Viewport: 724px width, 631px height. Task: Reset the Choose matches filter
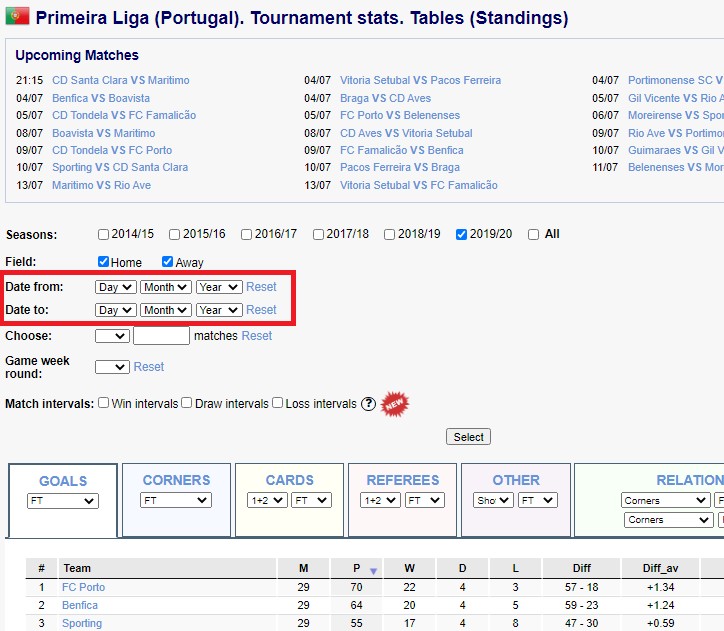257,336
